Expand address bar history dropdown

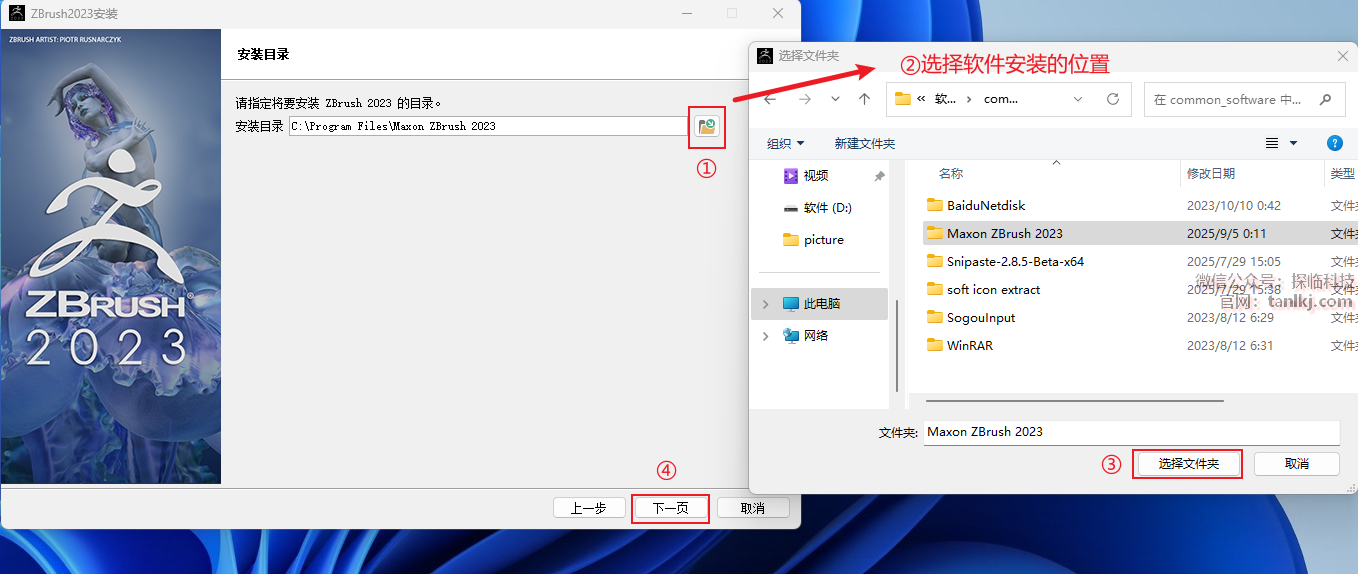[1078, 99]
